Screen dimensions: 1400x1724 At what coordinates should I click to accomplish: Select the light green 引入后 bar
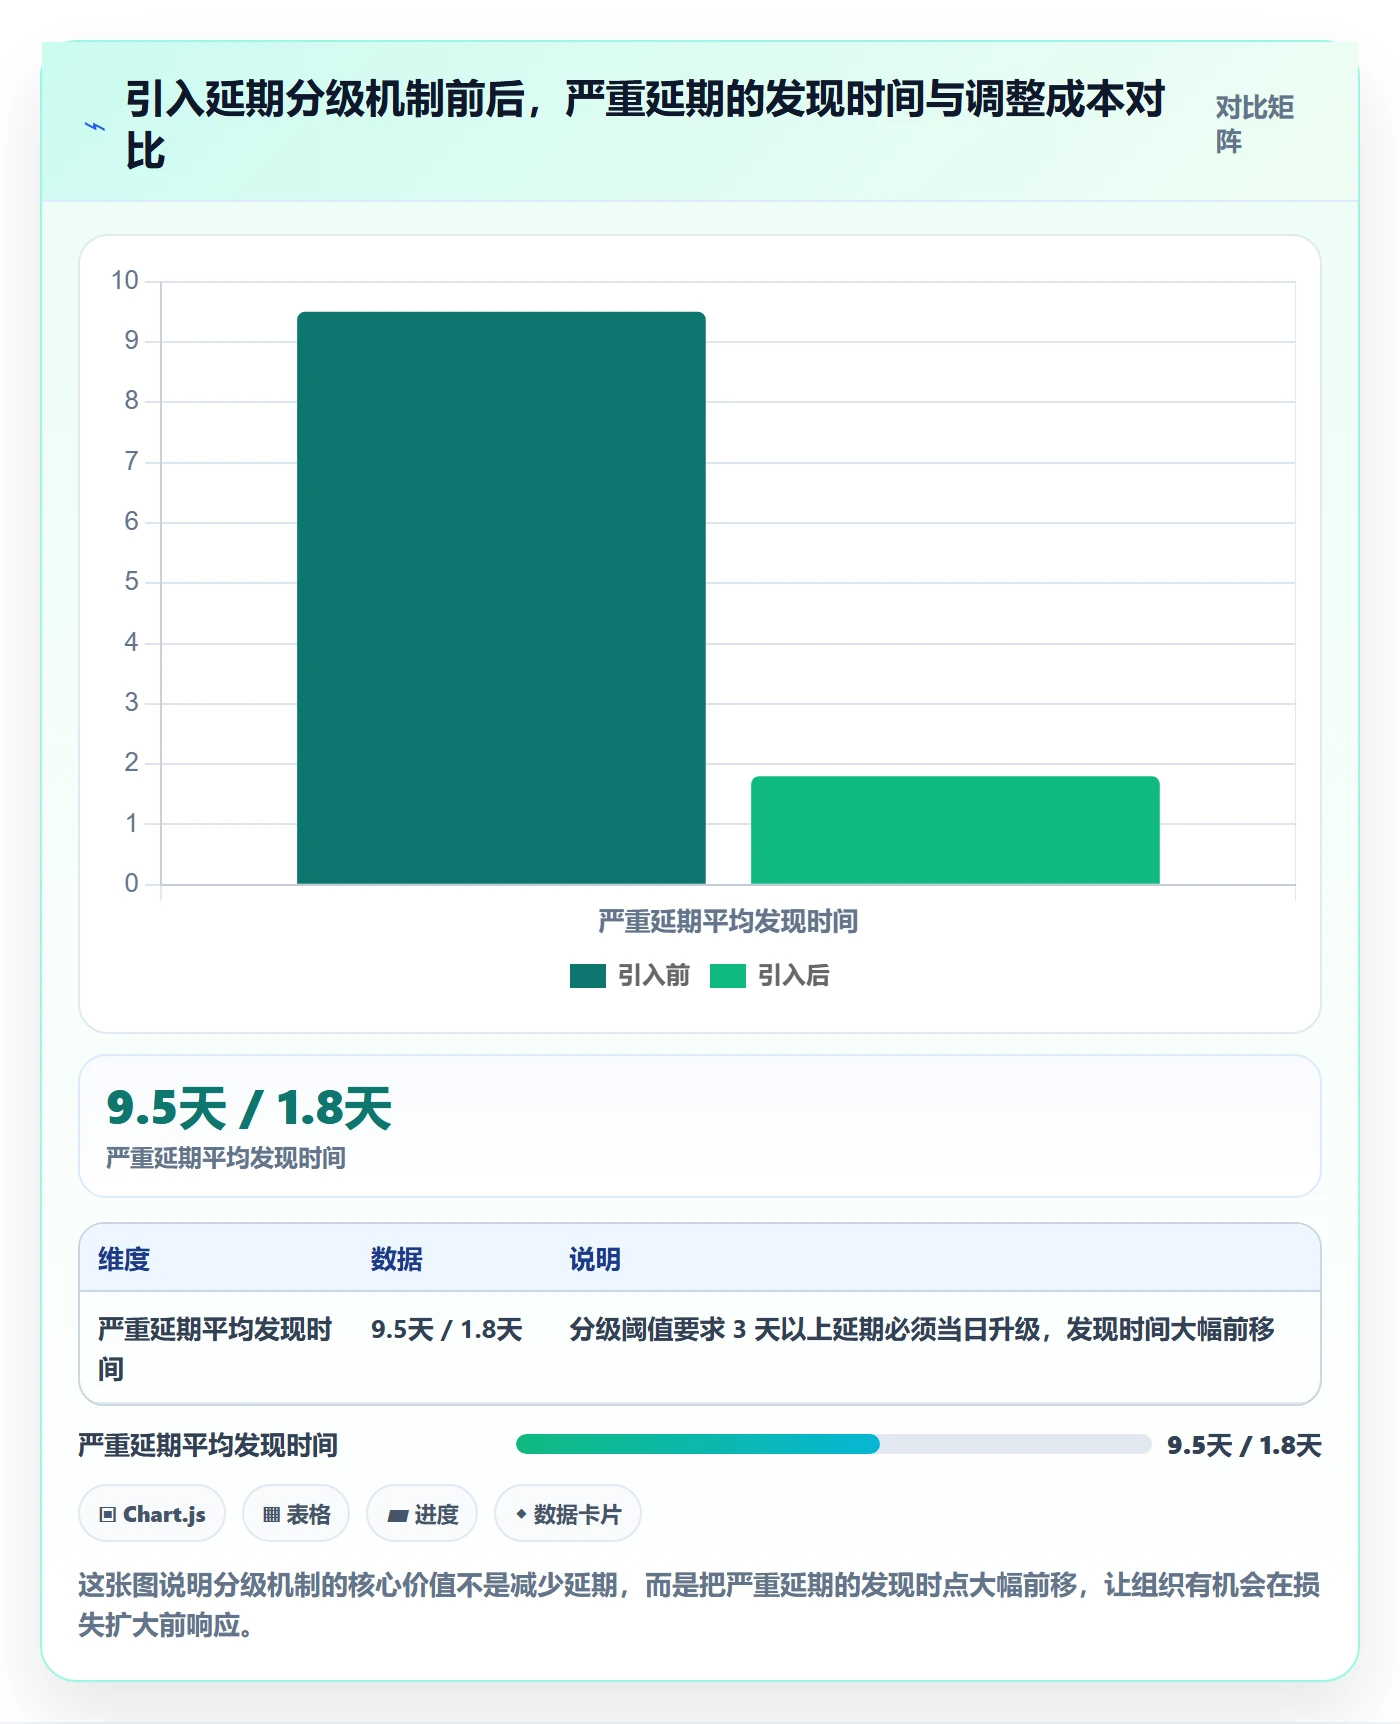tap(955, 830)
